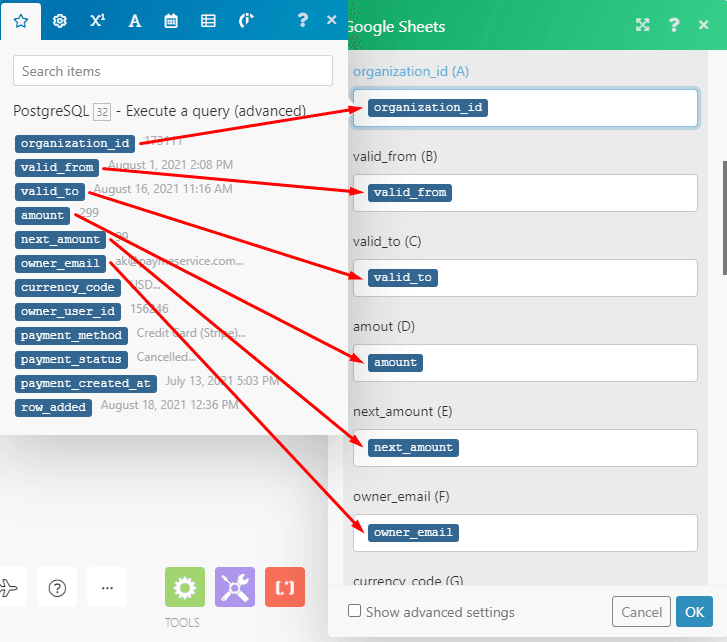
Task: Open the date and time functions tab
Action: [x=171, y=20]
